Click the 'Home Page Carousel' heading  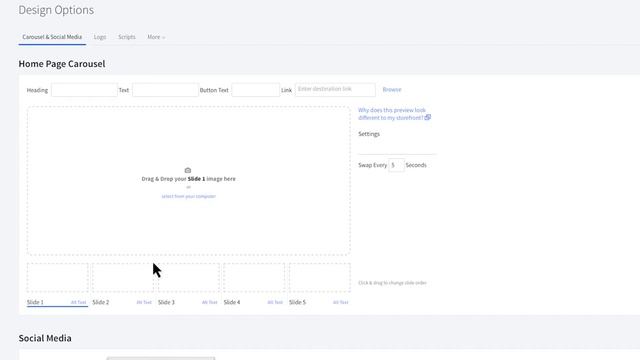coord(62,64)
